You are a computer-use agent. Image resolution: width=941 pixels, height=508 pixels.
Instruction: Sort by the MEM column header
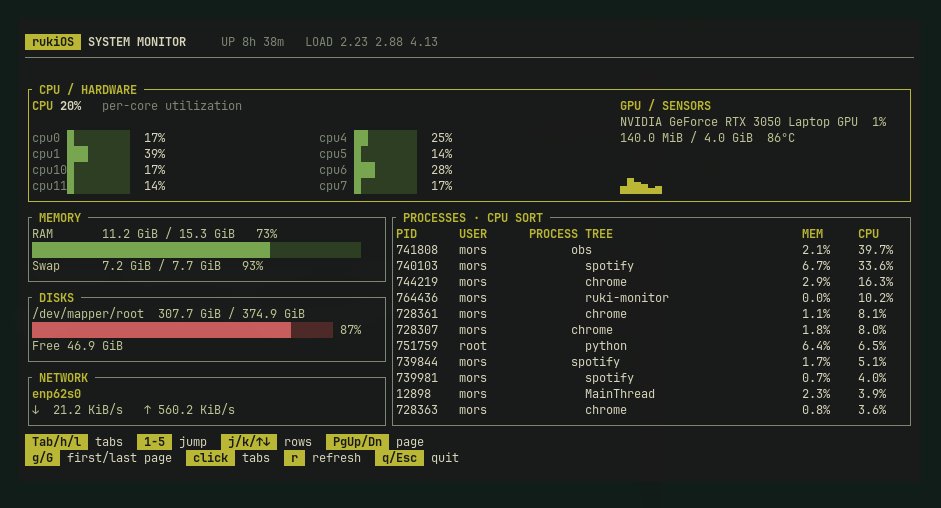tap(813, 234)
